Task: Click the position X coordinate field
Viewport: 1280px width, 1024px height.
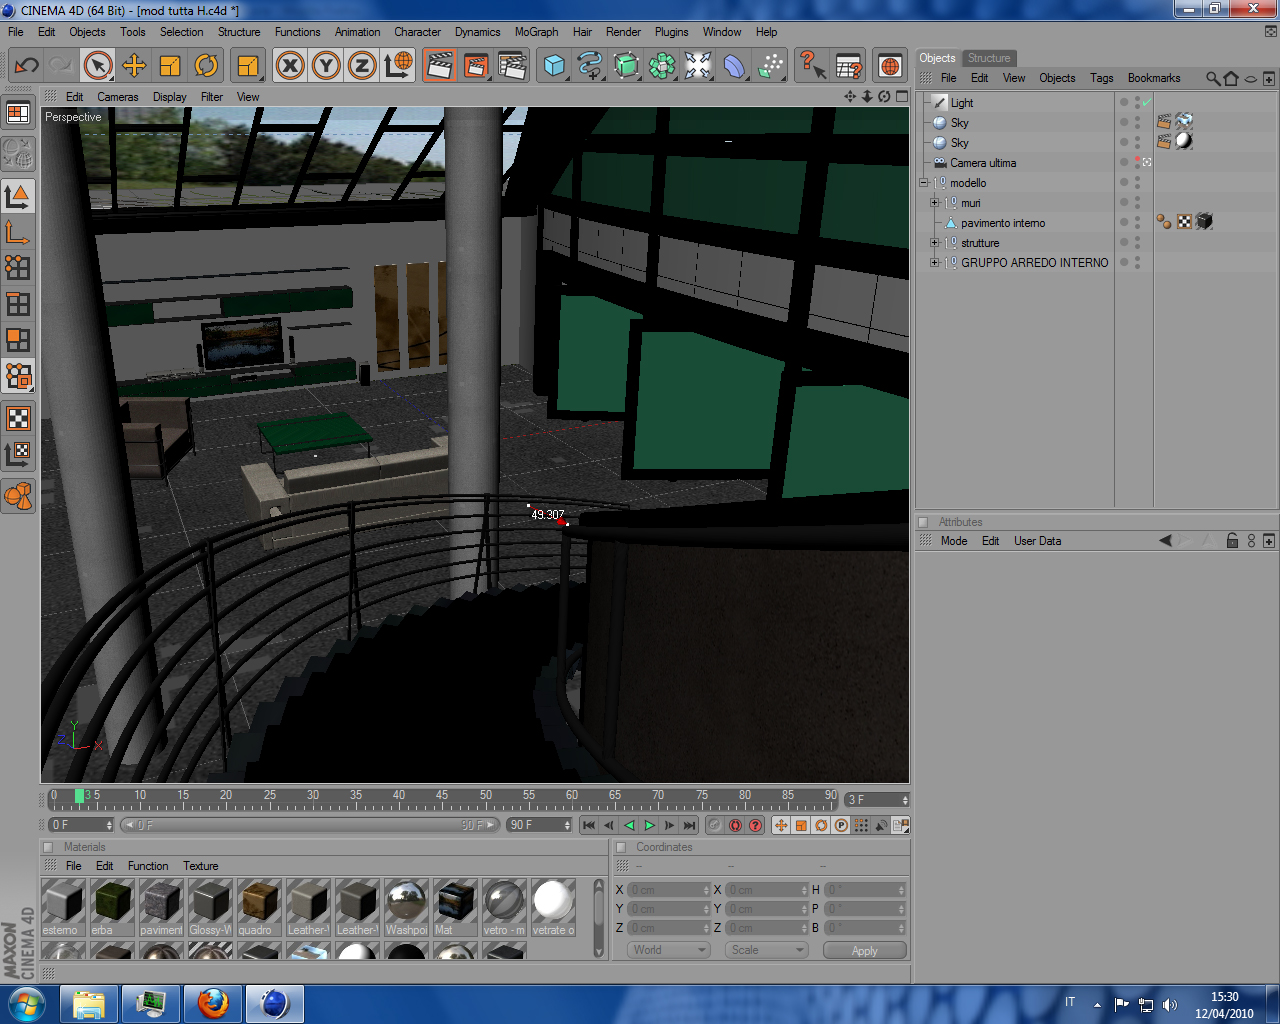Action: (x=668, y=890)
